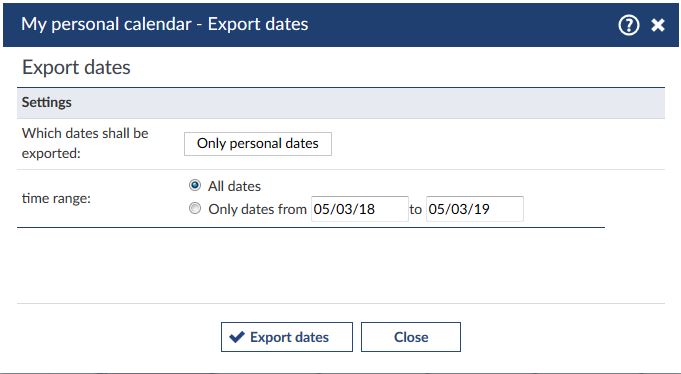This screenshot has width=681, height=374.
Task: Click the Only dates from label
Action: 258,209
